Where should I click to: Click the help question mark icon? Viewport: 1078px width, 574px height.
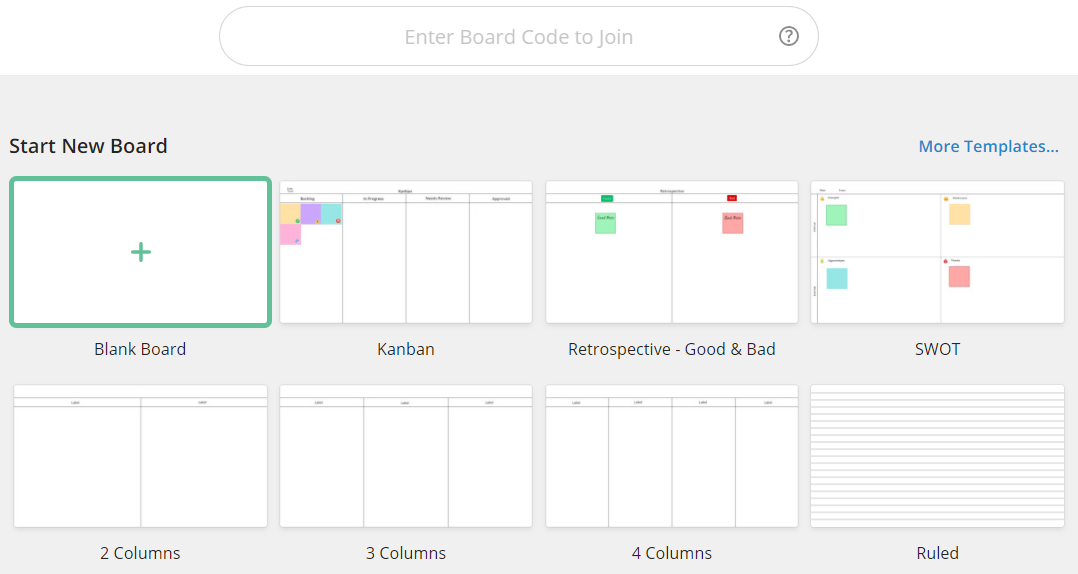(x=789, y=36)
